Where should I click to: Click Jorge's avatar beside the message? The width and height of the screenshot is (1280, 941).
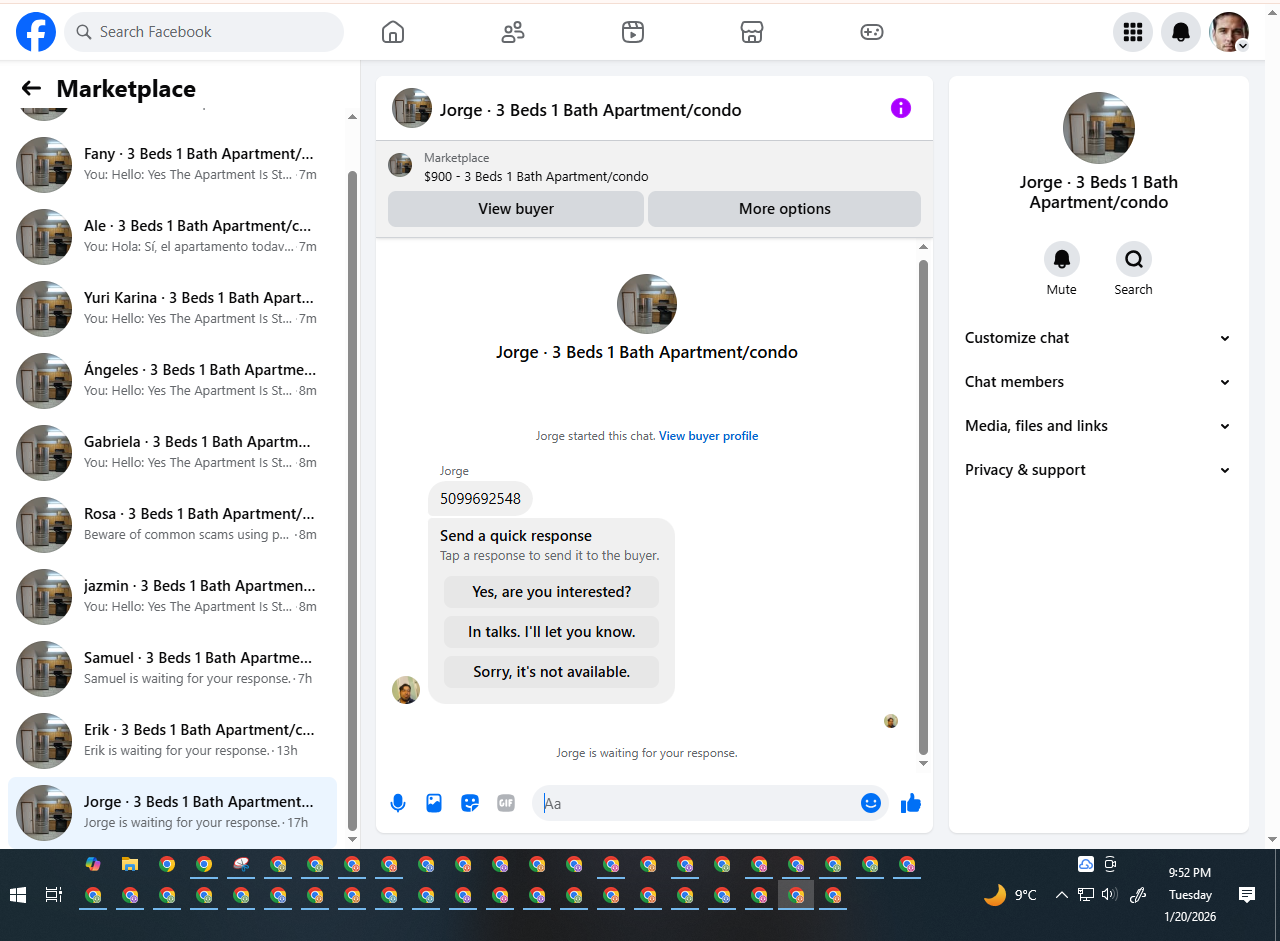pyautogui.click(x=406, y=690)
